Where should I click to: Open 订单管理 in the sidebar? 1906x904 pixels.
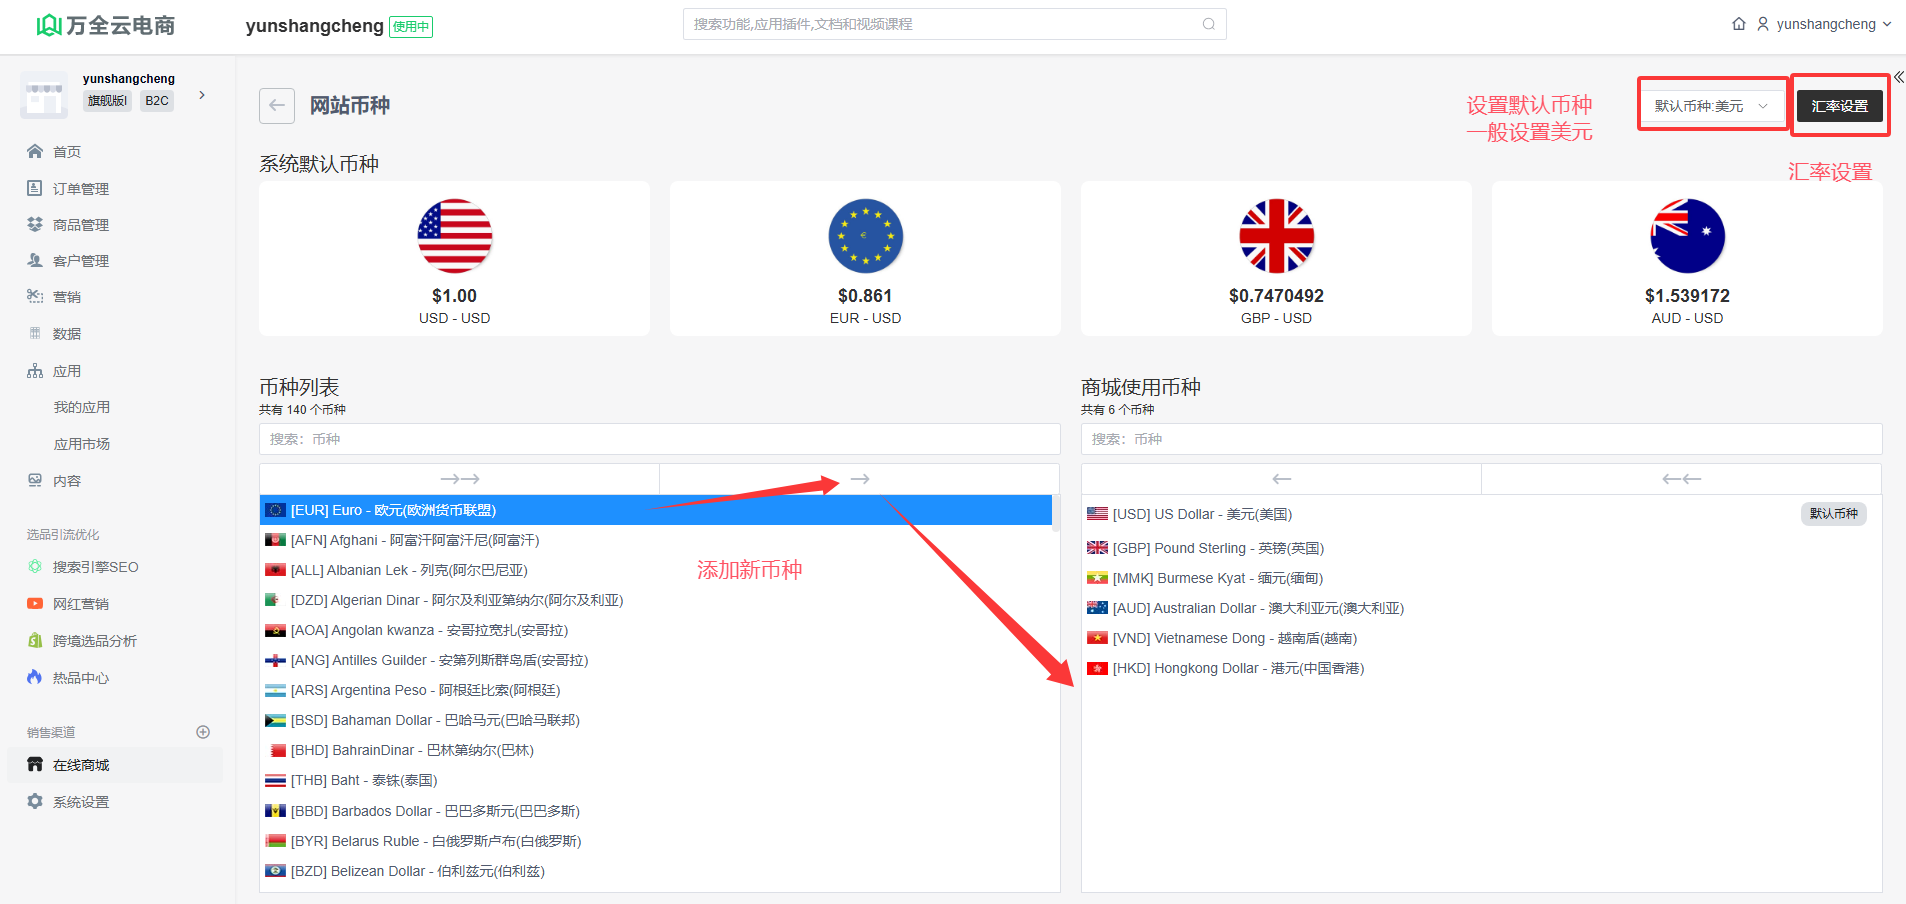[80, 189]
